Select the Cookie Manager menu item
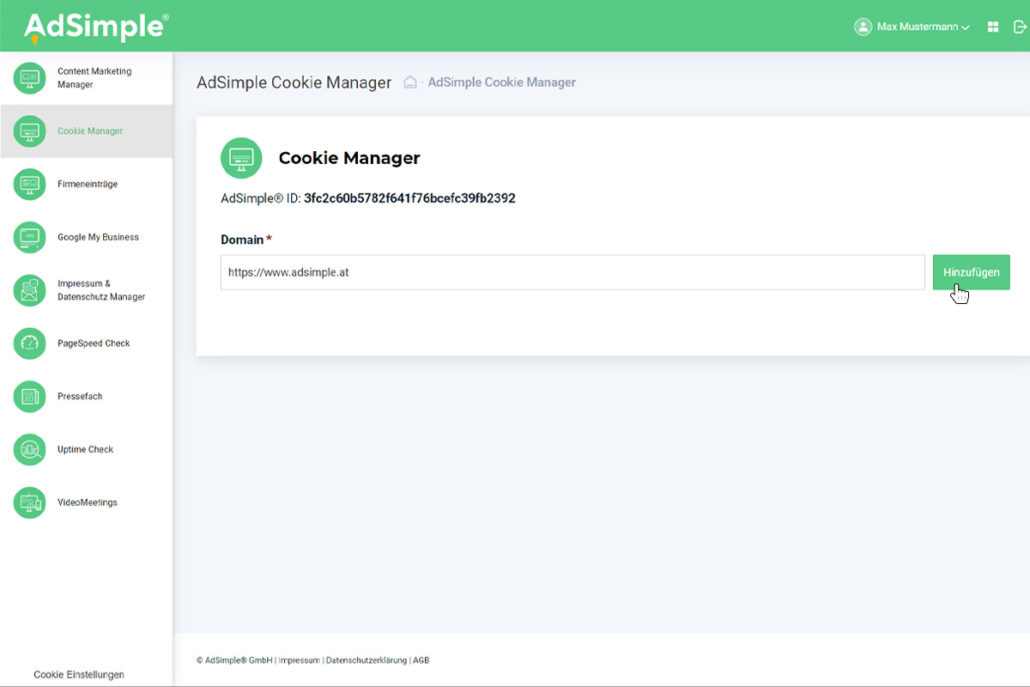Viewport: 1030px width, 687px height. (x=90, y=131)
